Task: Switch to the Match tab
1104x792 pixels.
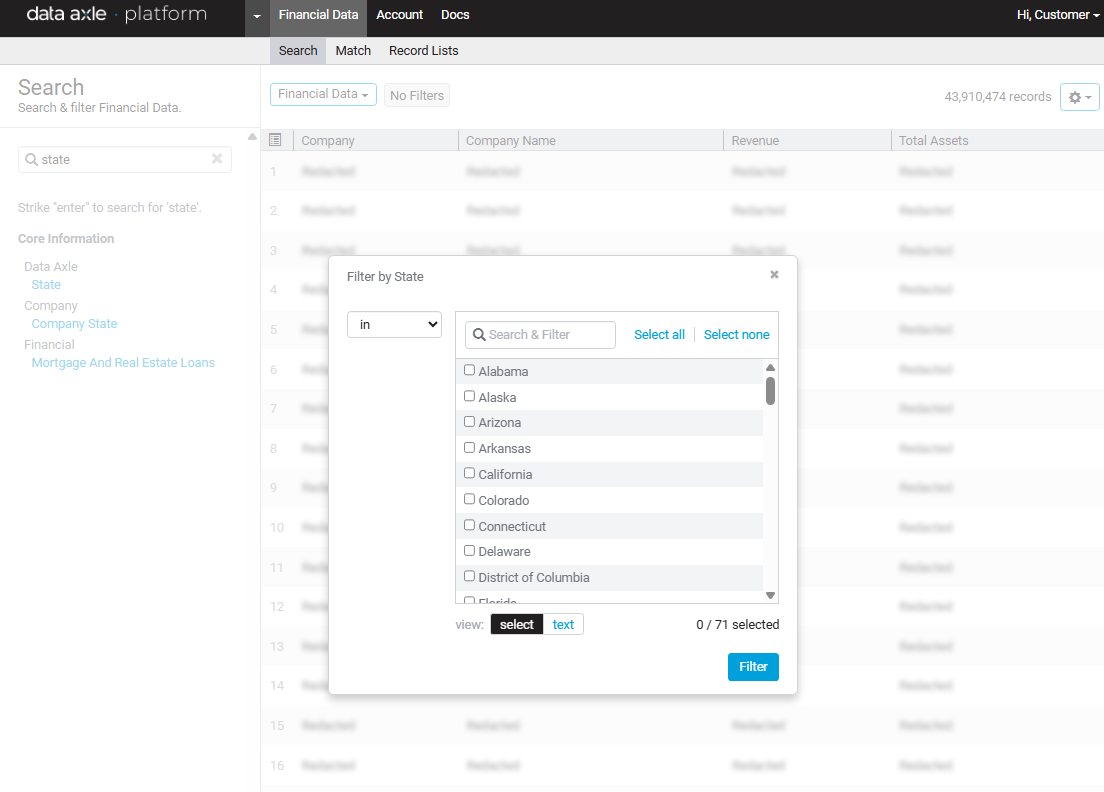Action: point(353,50)
